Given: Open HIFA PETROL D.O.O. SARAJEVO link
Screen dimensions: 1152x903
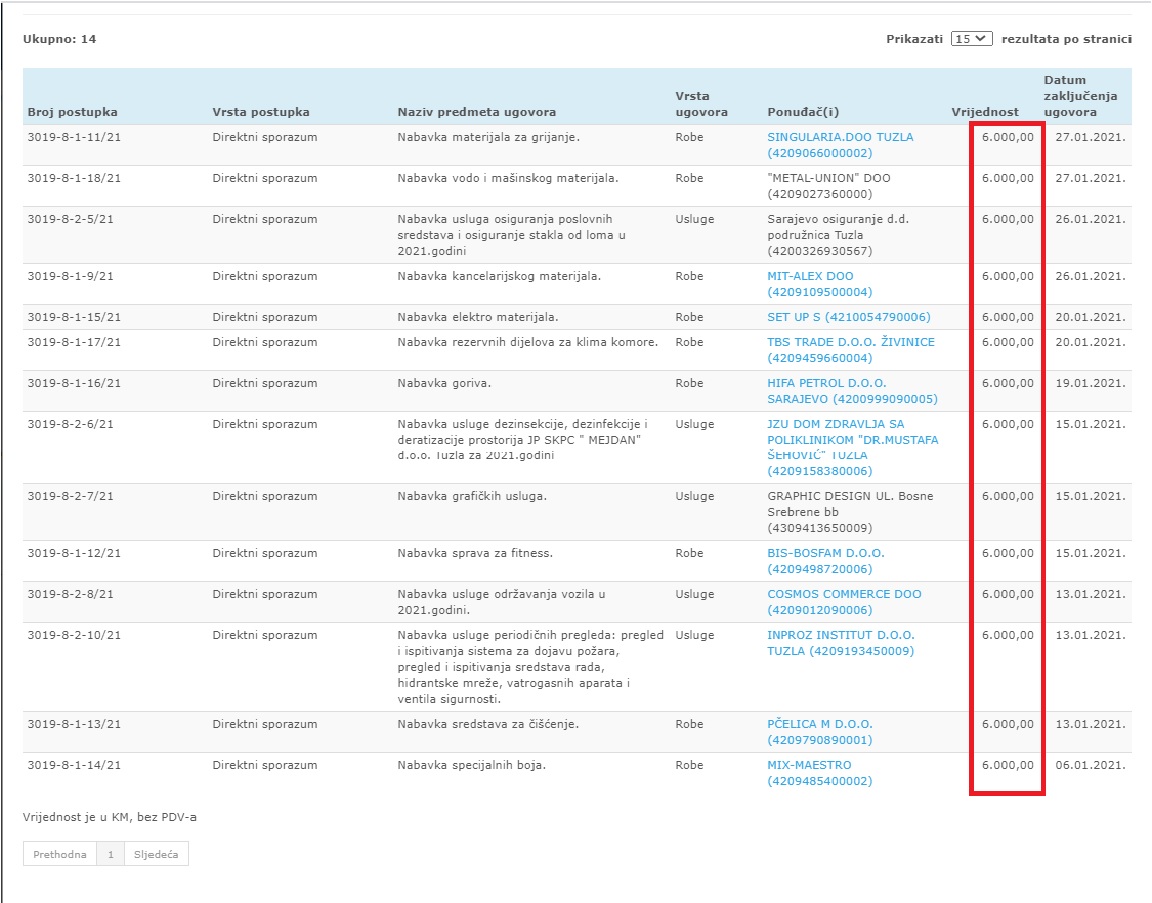Looking at the screenshot, I should click(852, 391).
